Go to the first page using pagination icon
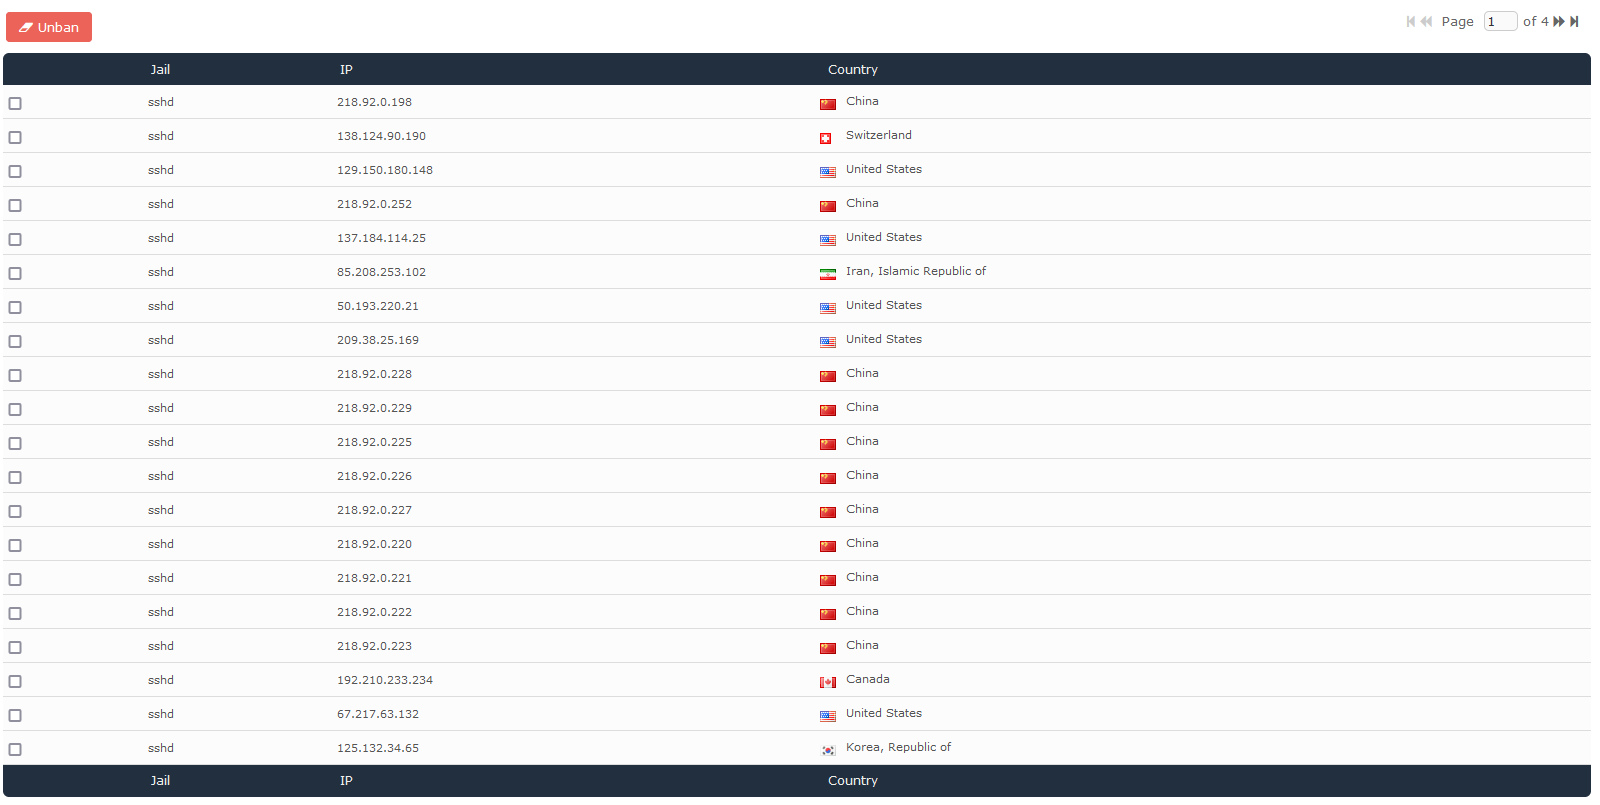 (x=1410, y=22)
